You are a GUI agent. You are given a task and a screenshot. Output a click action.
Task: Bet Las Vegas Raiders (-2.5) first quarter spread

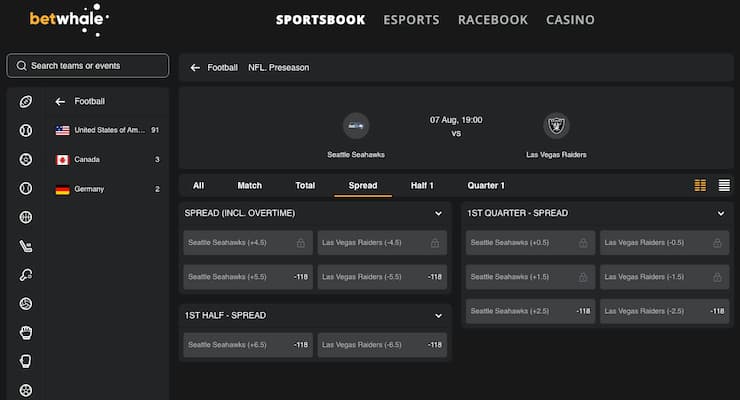pyautogui.click(x=664, y=311)
